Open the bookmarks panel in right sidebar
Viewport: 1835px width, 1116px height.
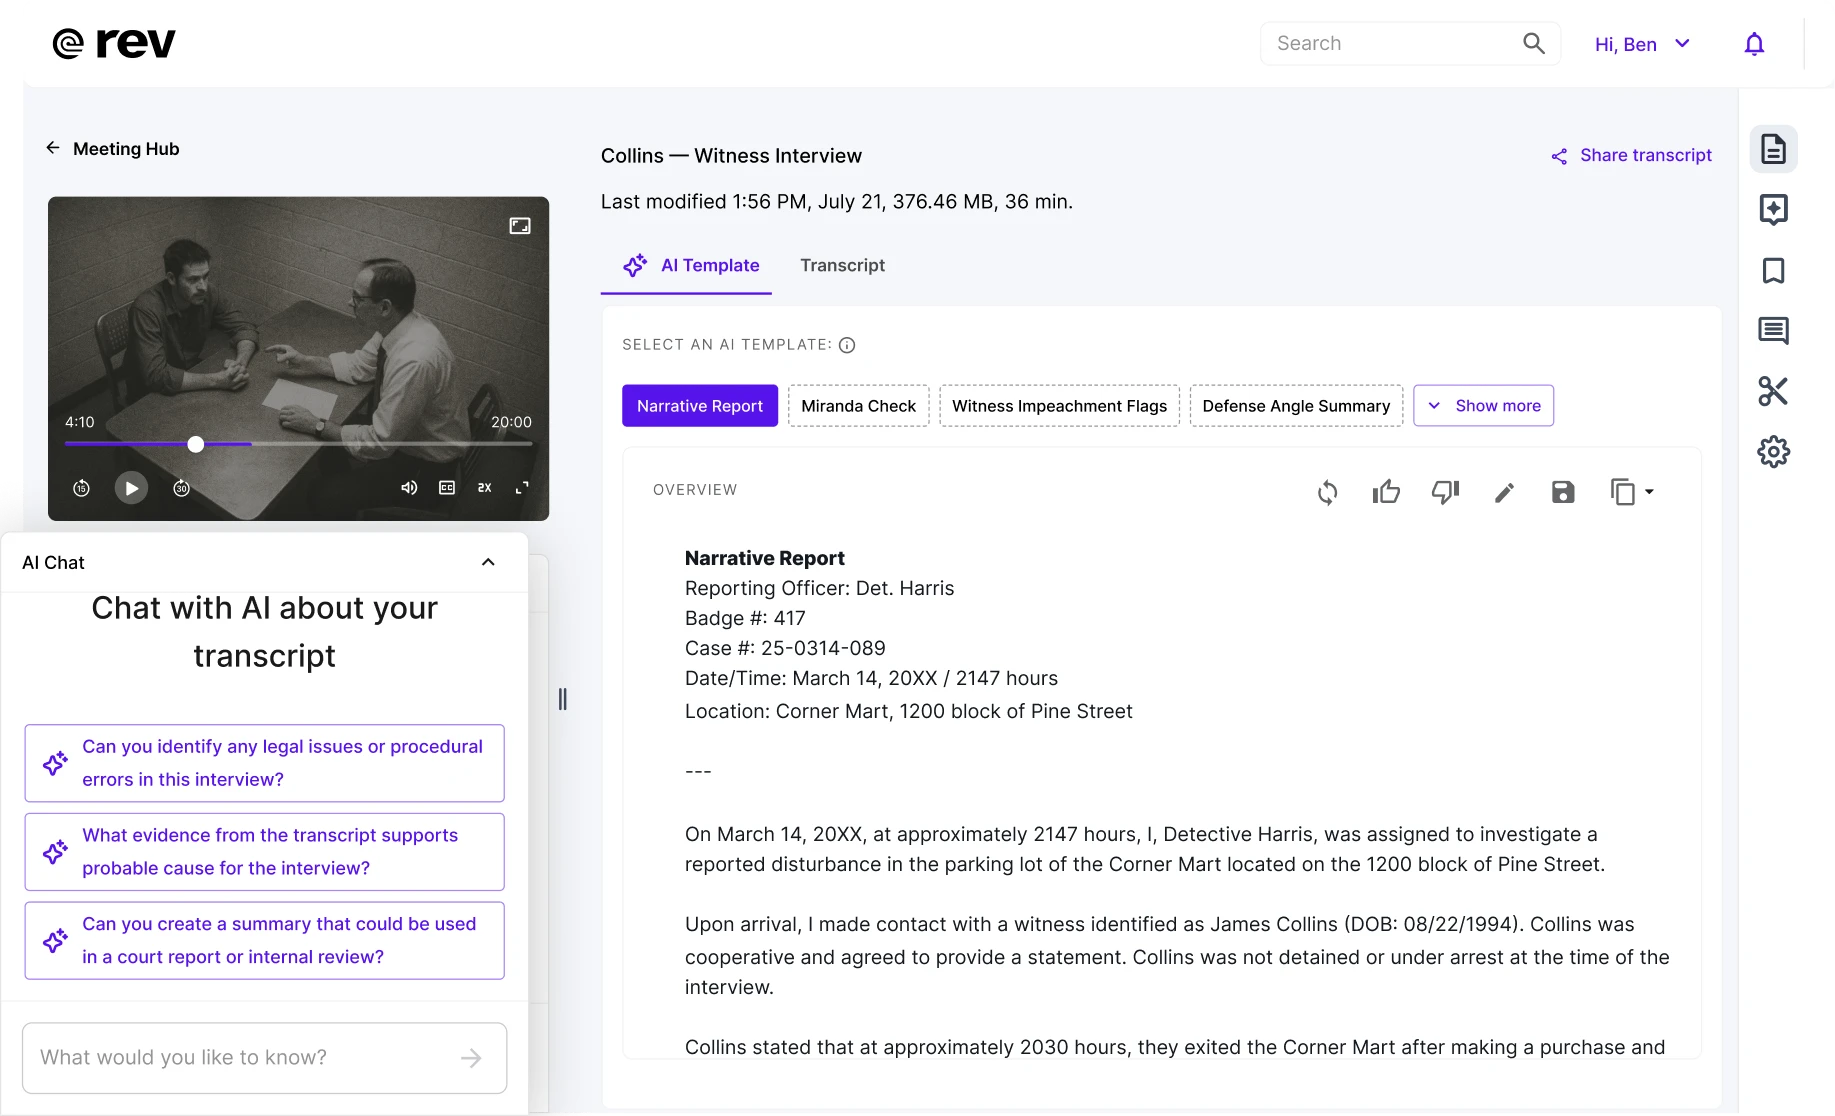tap(1774, 271)
